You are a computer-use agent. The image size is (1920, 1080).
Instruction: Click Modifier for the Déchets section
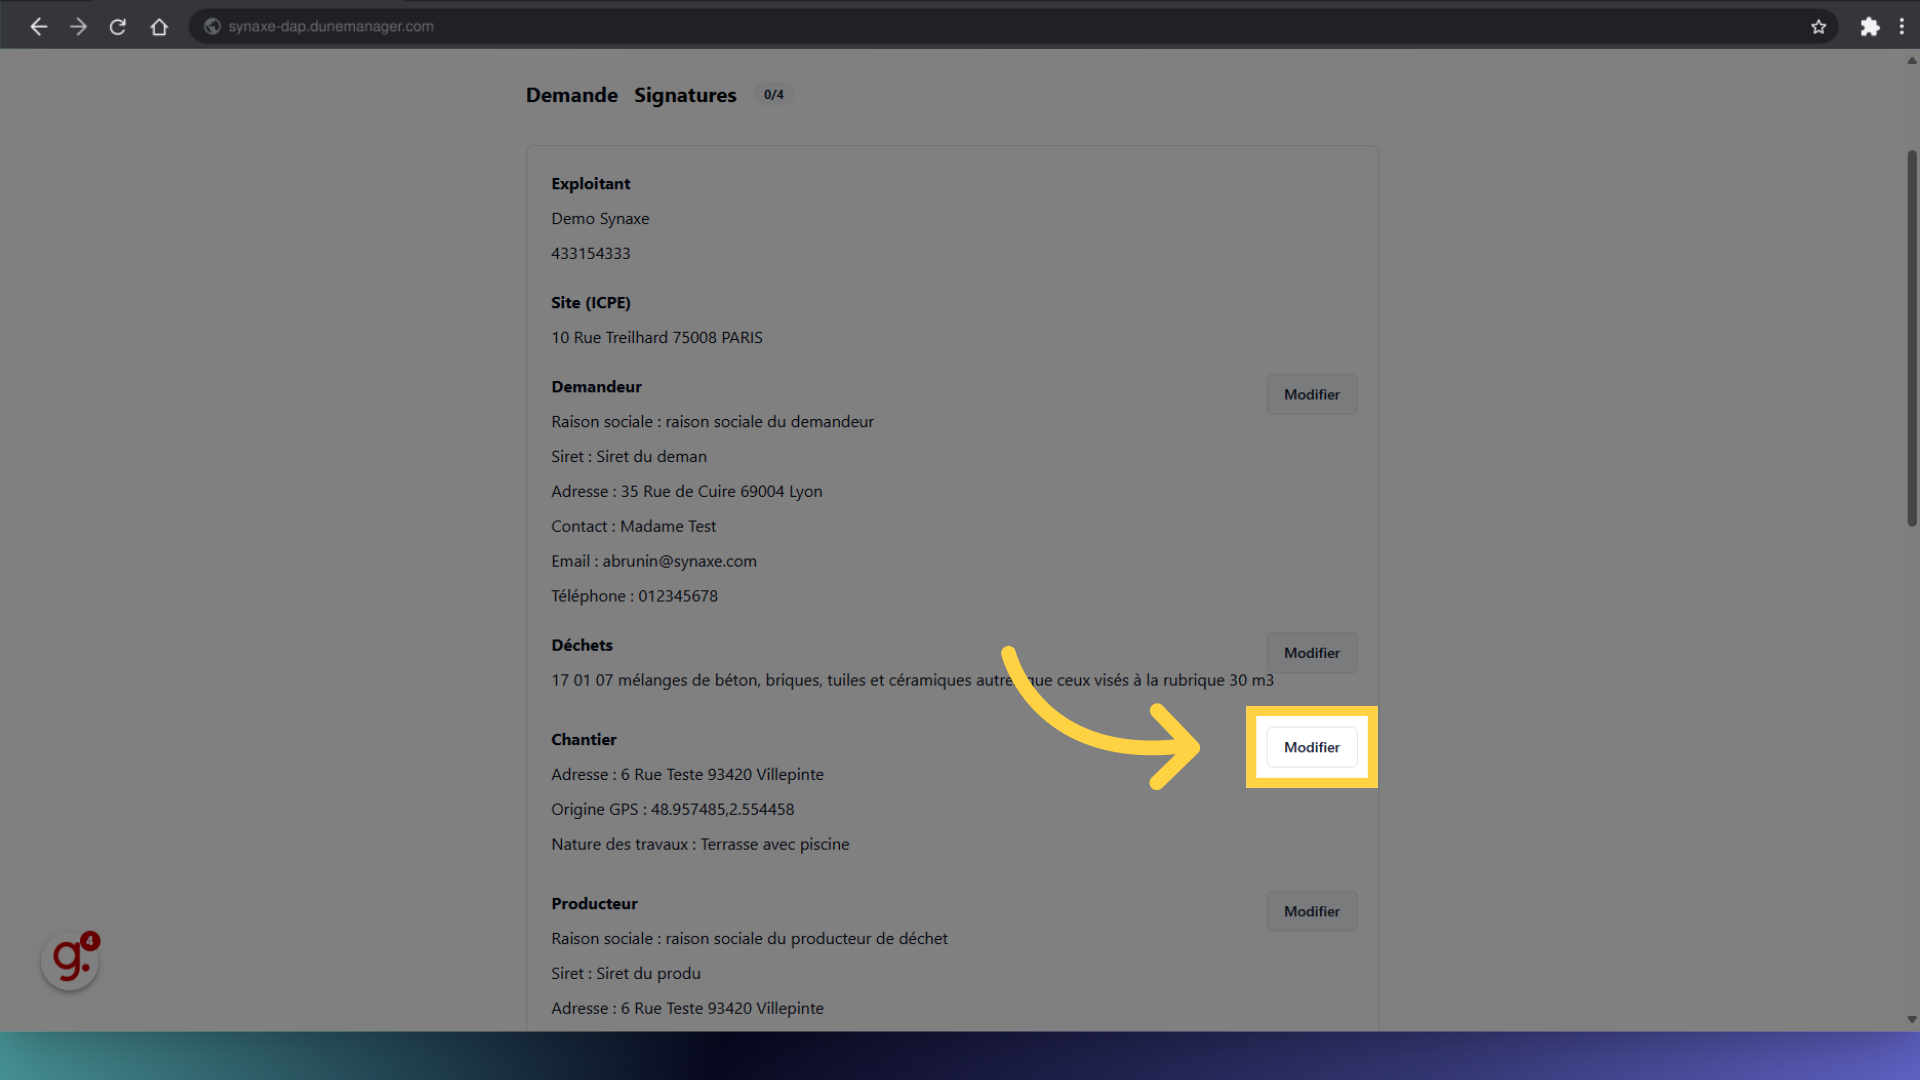pos(1311,653)
